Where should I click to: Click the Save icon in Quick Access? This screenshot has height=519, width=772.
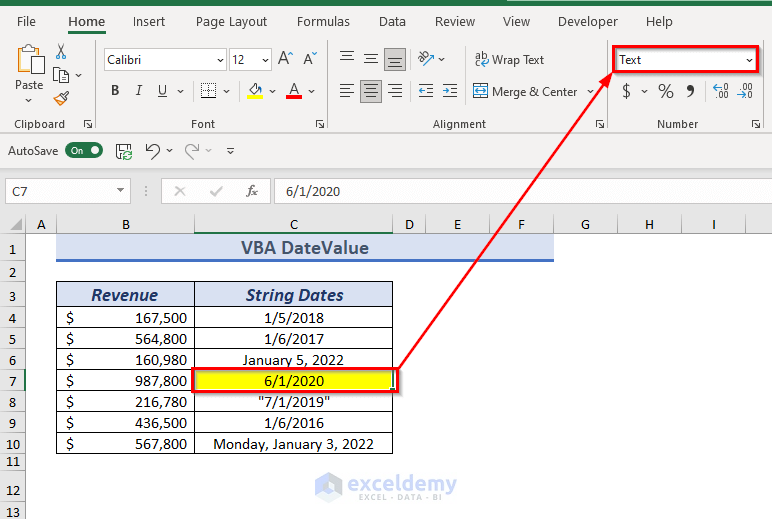(x=124, y=151)
